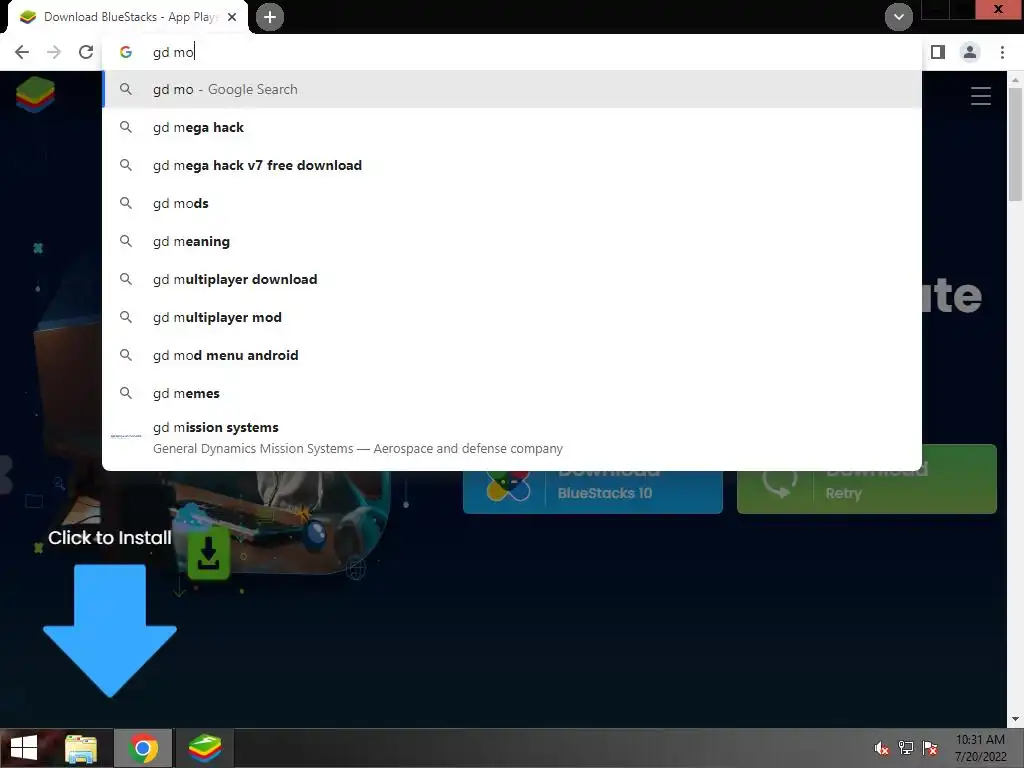Click the BlueStacks logo on the page
This screenshot has width=1024, height=768.
(35, 95)
